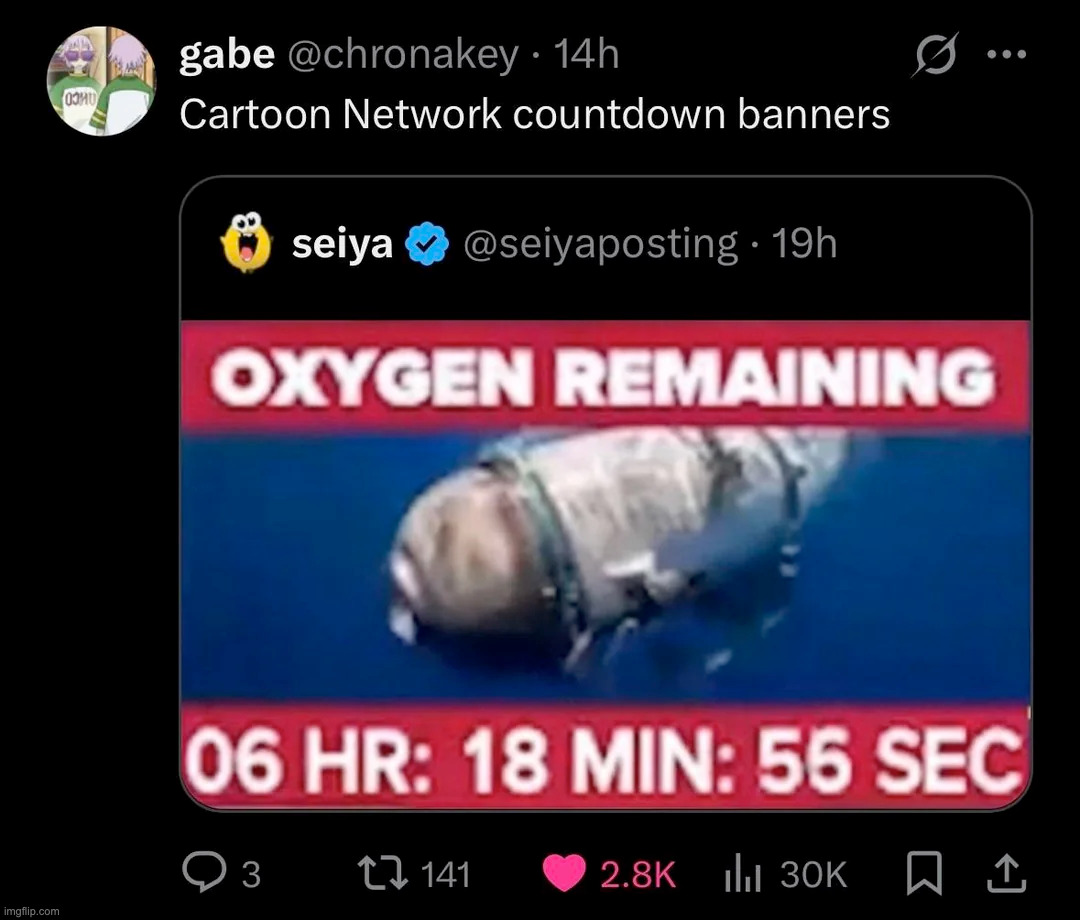Click the Grok slashed-circle icon
This screenshot has width=1080, height=920.
pyautogui.click(x=934, y=57)
